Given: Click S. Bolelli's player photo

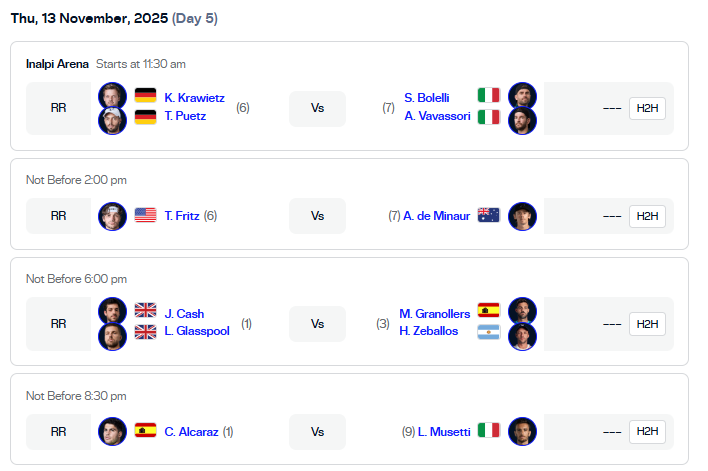Looking at the screenshot, I should click(522, 97).
